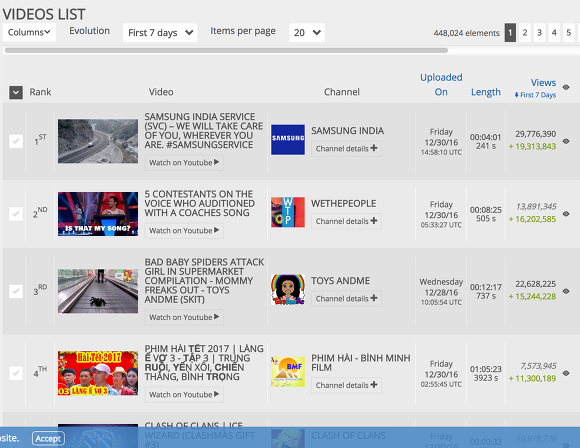Viewport: 580px width, 448px height.
Task: Open '5 Contestants on The Voice' title
Action: pos(200,203)
